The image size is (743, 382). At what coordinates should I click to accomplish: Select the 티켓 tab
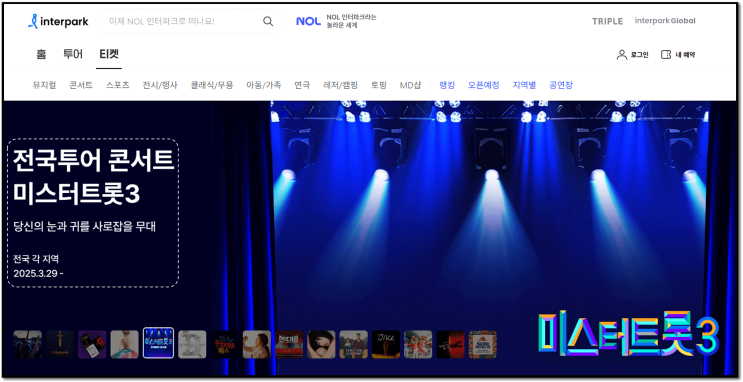pos(109,54)
